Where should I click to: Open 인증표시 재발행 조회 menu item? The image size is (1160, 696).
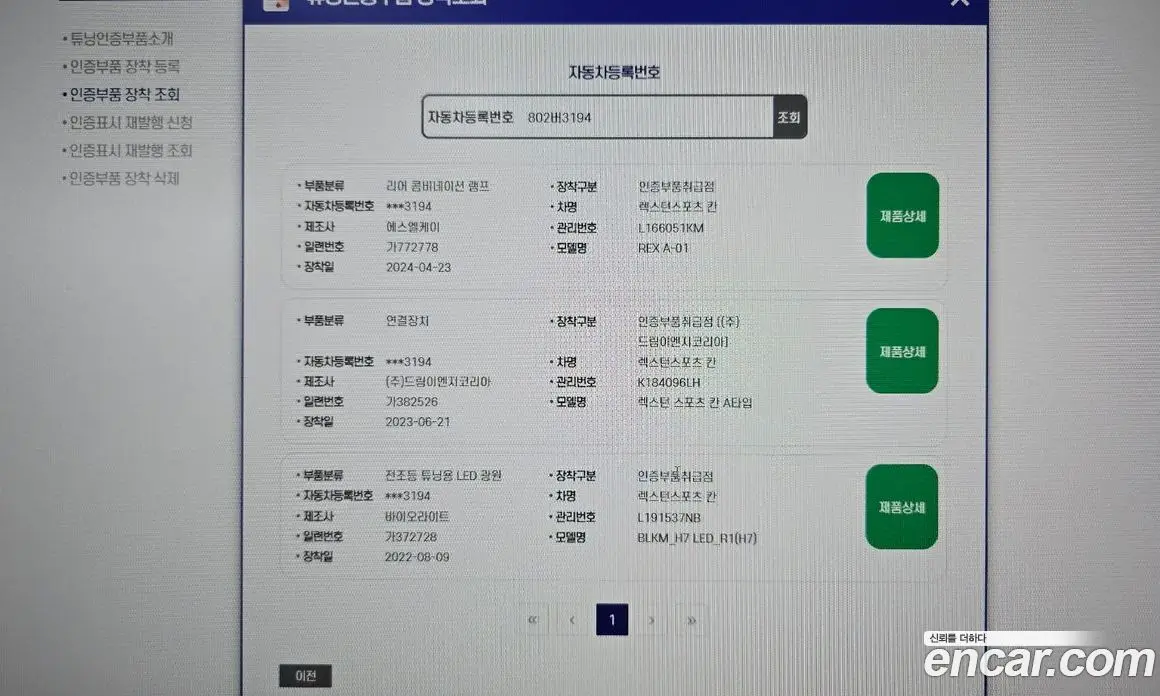[131, 151]
